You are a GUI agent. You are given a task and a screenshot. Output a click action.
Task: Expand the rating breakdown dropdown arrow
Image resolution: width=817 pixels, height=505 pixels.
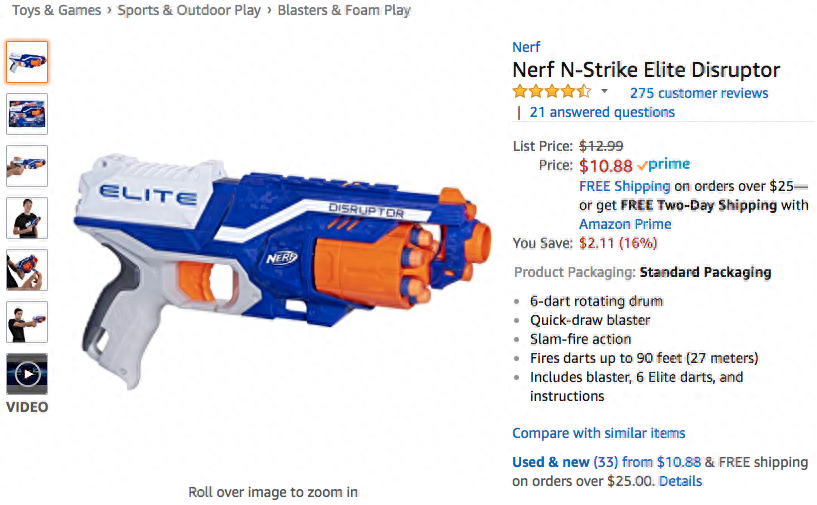604,91
